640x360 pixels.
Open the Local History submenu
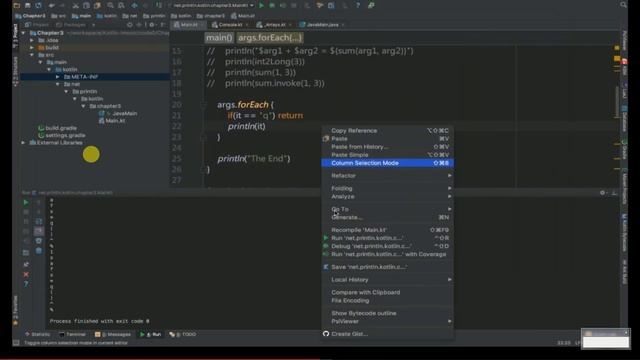click(388, 280)
